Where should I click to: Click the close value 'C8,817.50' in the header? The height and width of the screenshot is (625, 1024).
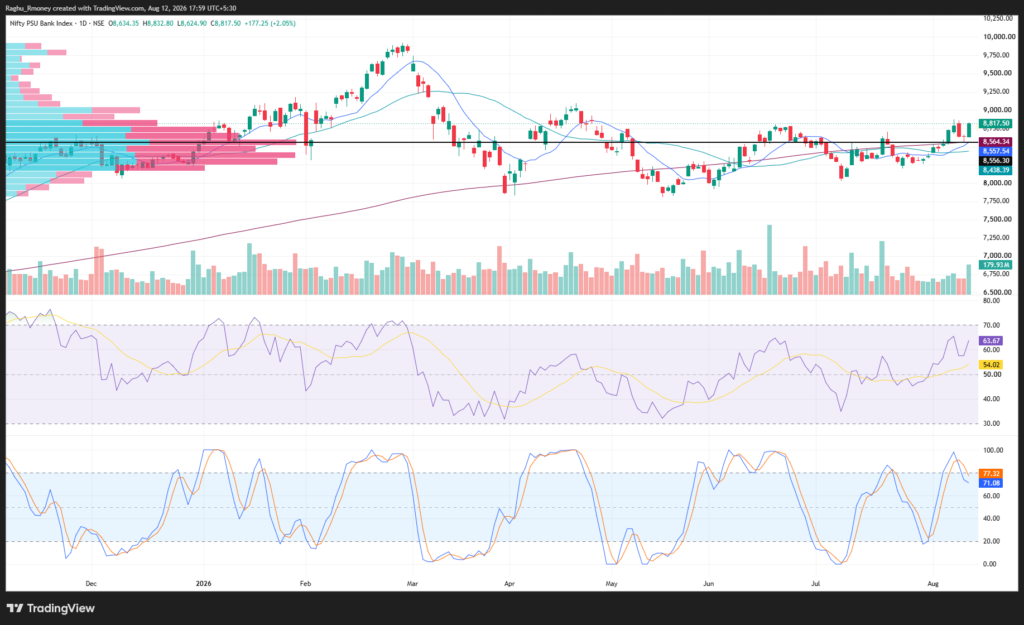[x=226, y=23]
